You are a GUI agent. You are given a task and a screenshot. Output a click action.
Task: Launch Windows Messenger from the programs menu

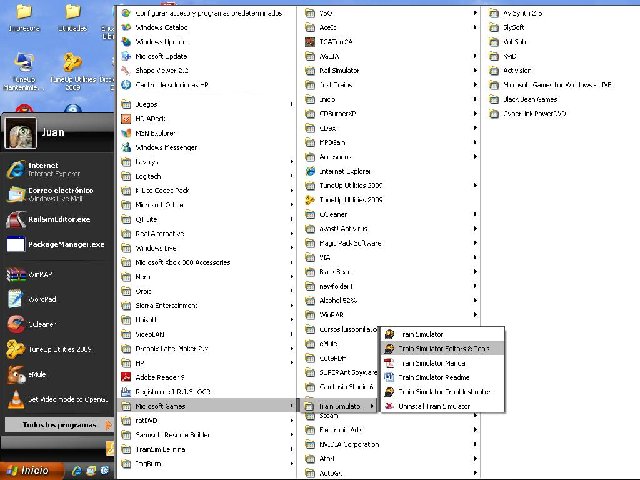click(x=165, y=147)
